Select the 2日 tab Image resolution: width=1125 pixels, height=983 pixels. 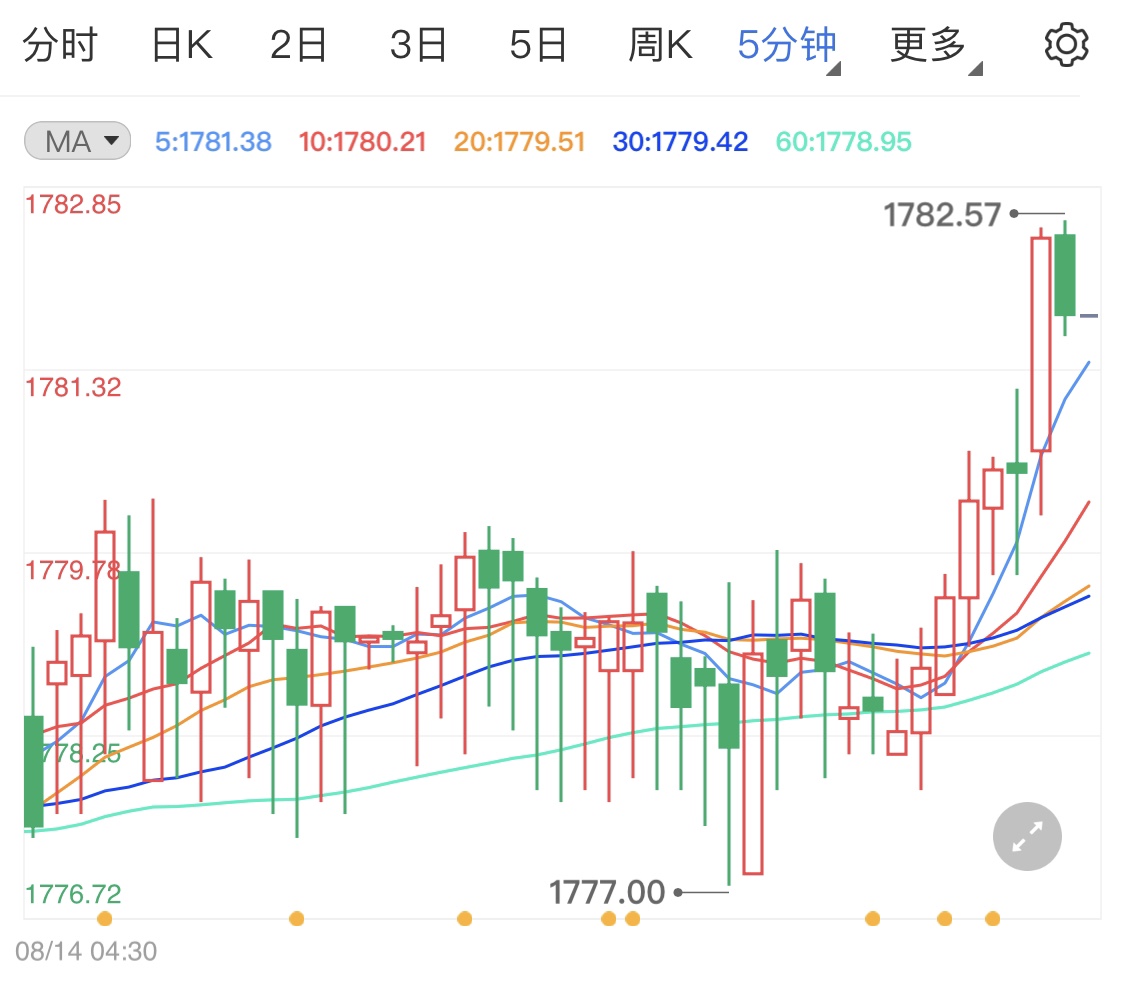[x=298, y=44]
